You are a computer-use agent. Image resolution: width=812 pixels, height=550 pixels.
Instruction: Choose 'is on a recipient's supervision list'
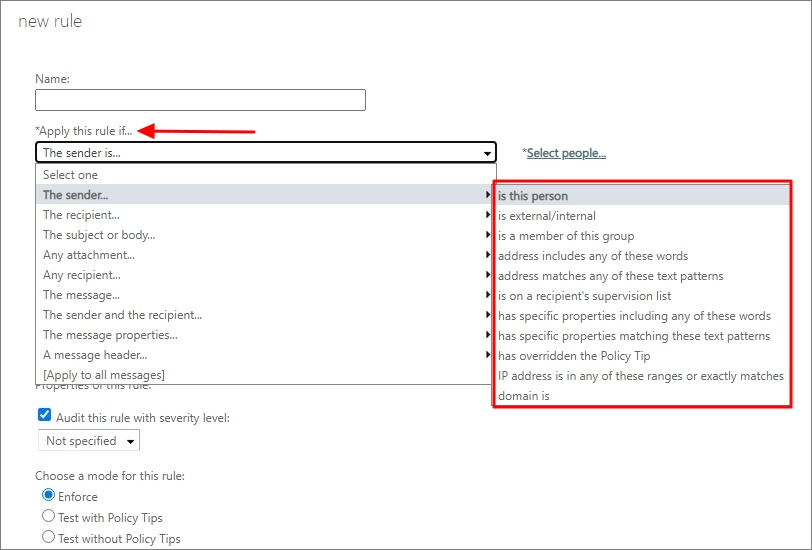pos(642,296)
